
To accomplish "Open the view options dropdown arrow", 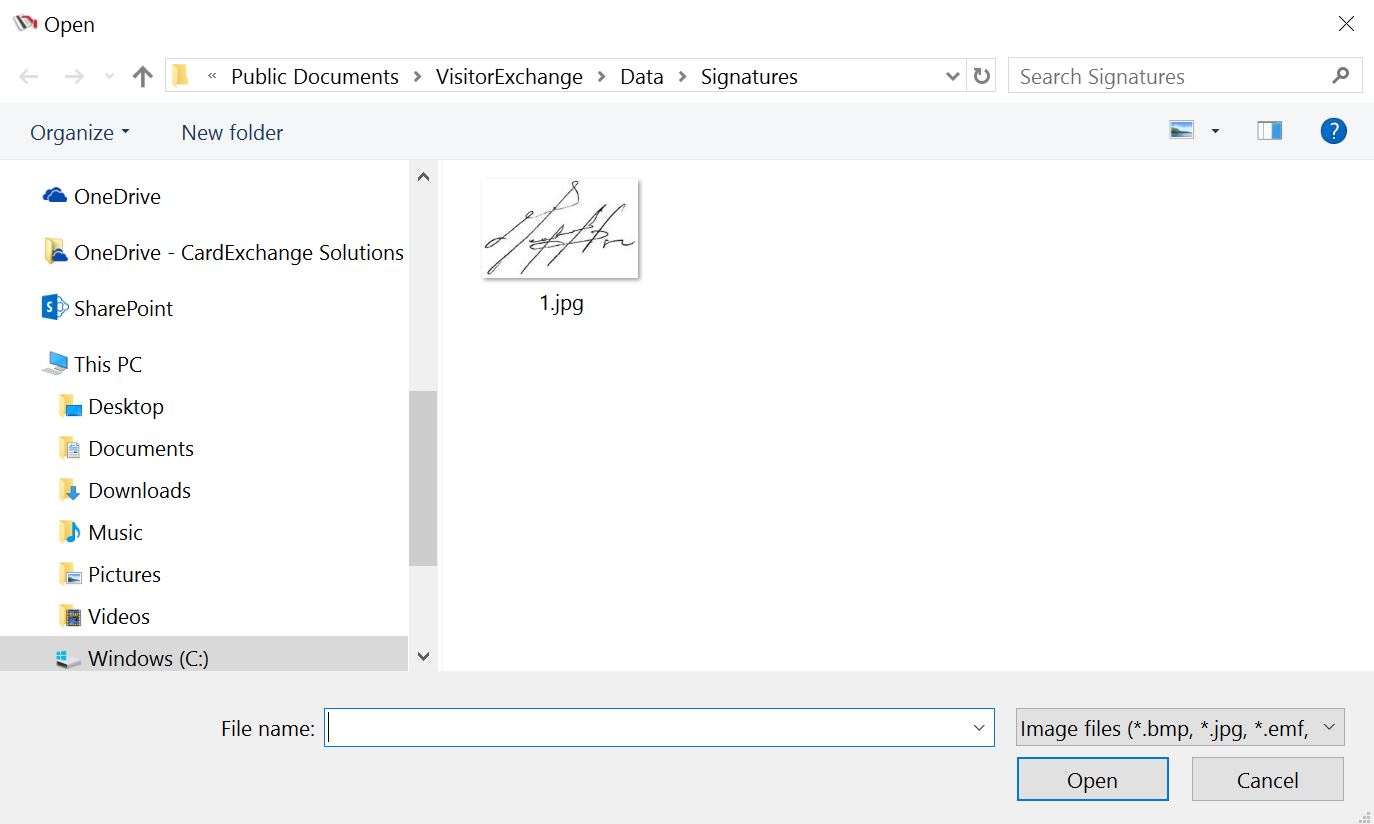I will click(1215, 131).
